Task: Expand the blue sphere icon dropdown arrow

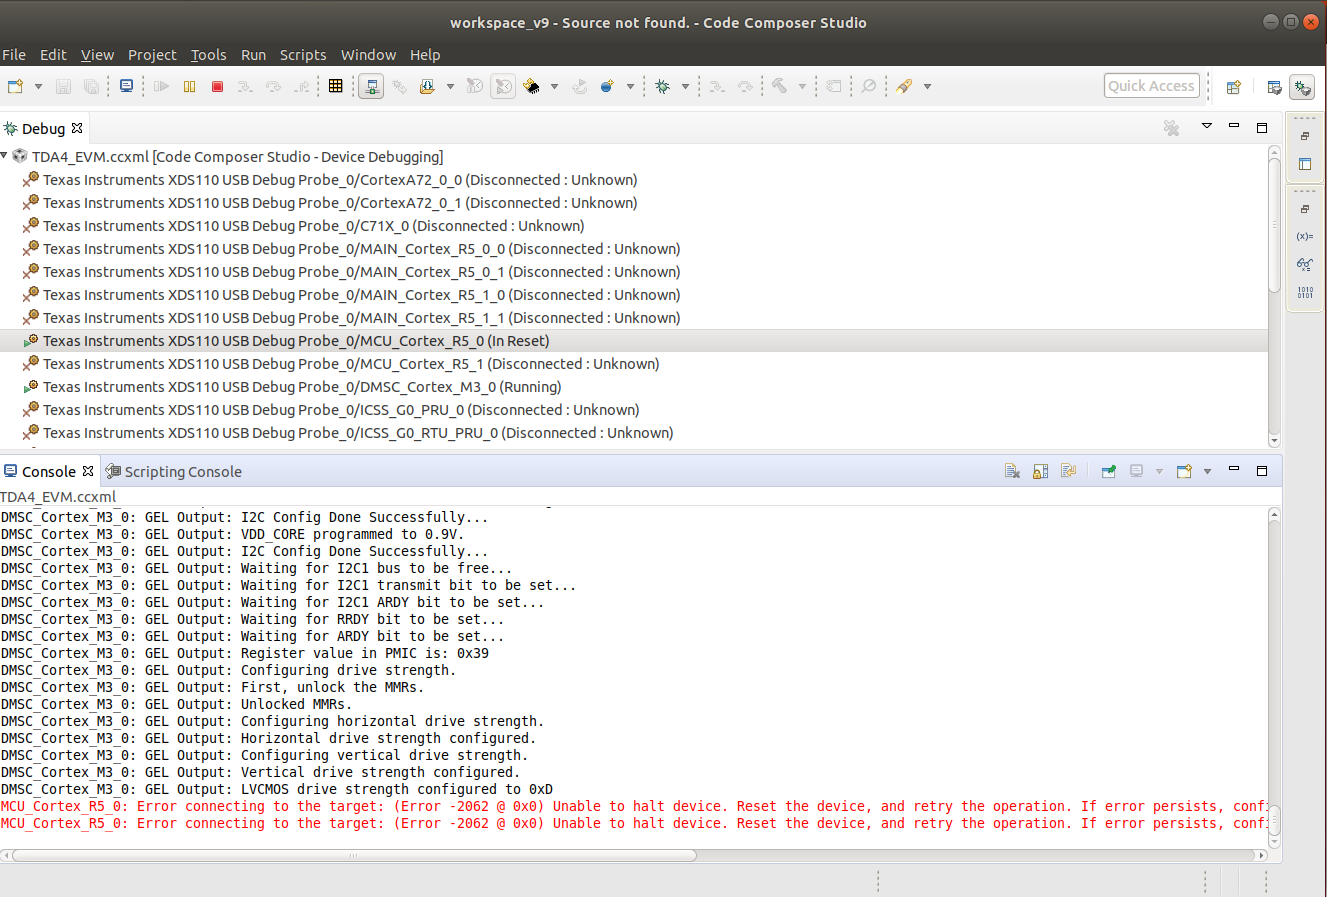Action: 630,87
